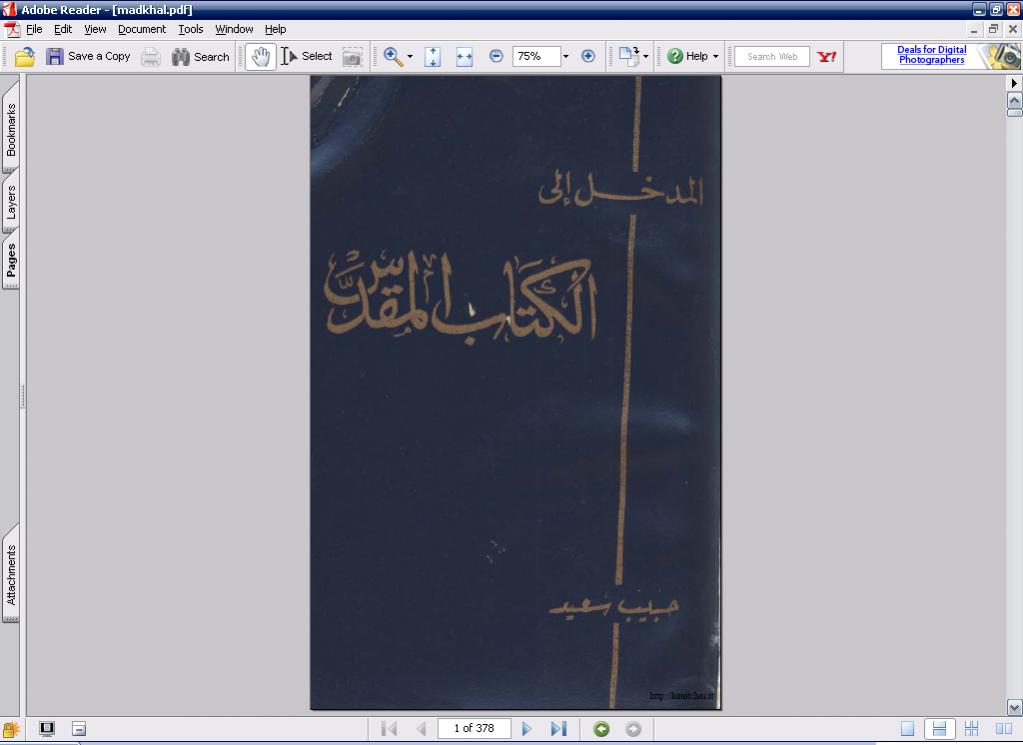The height and width of the screenshot is (745, 1023).
Task: Click Deals for Digital Photographers link
Action: (931, 56)
